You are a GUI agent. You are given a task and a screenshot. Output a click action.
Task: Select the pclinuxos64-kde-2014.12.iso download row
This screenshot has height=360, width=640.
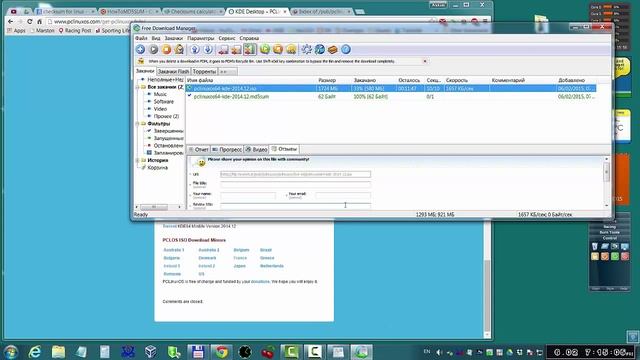391,89
